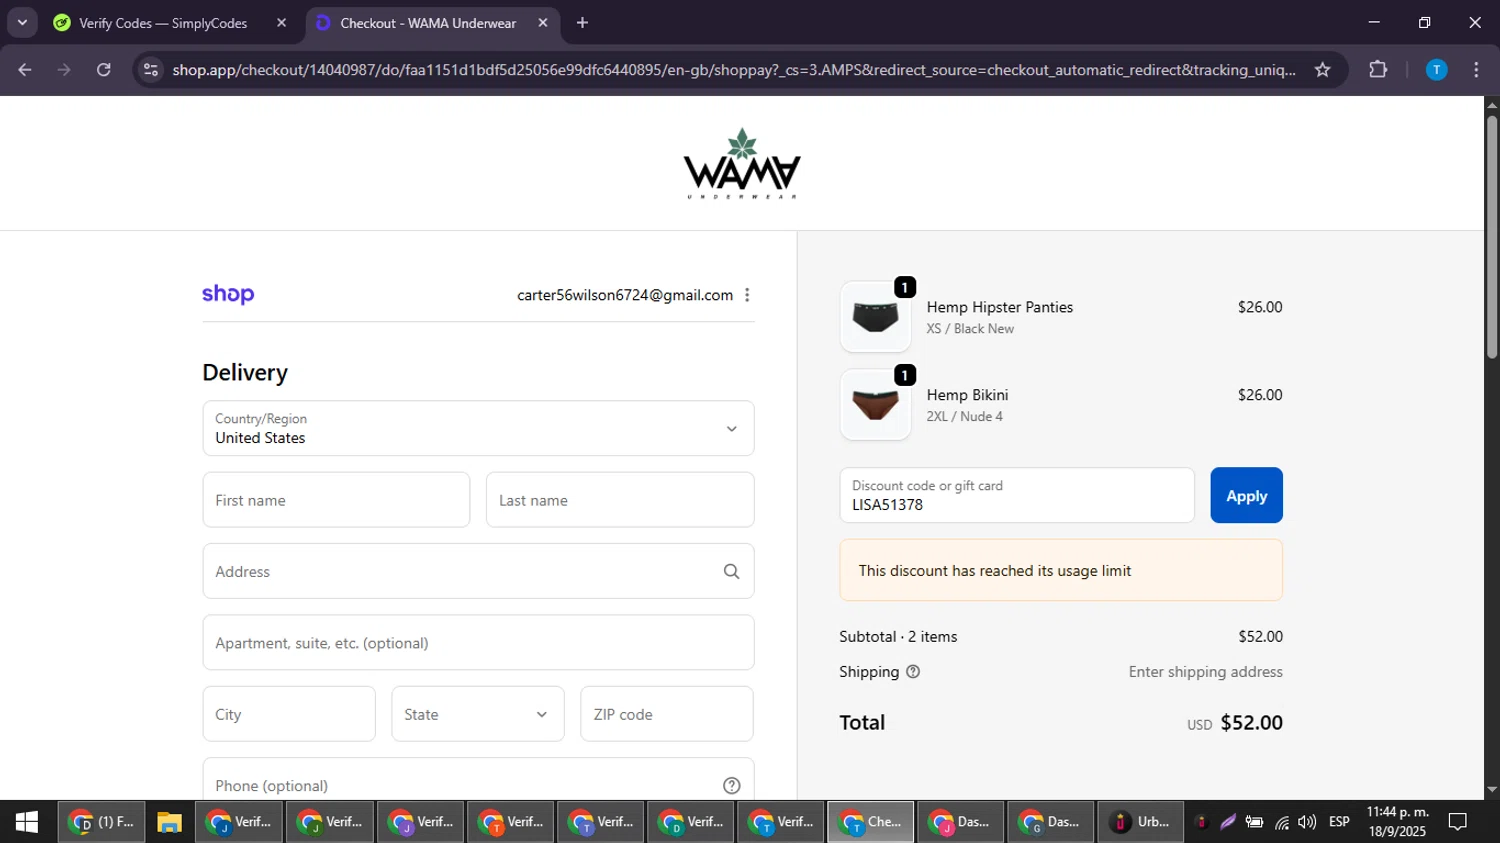Apply the discount code

(1246, 495)
